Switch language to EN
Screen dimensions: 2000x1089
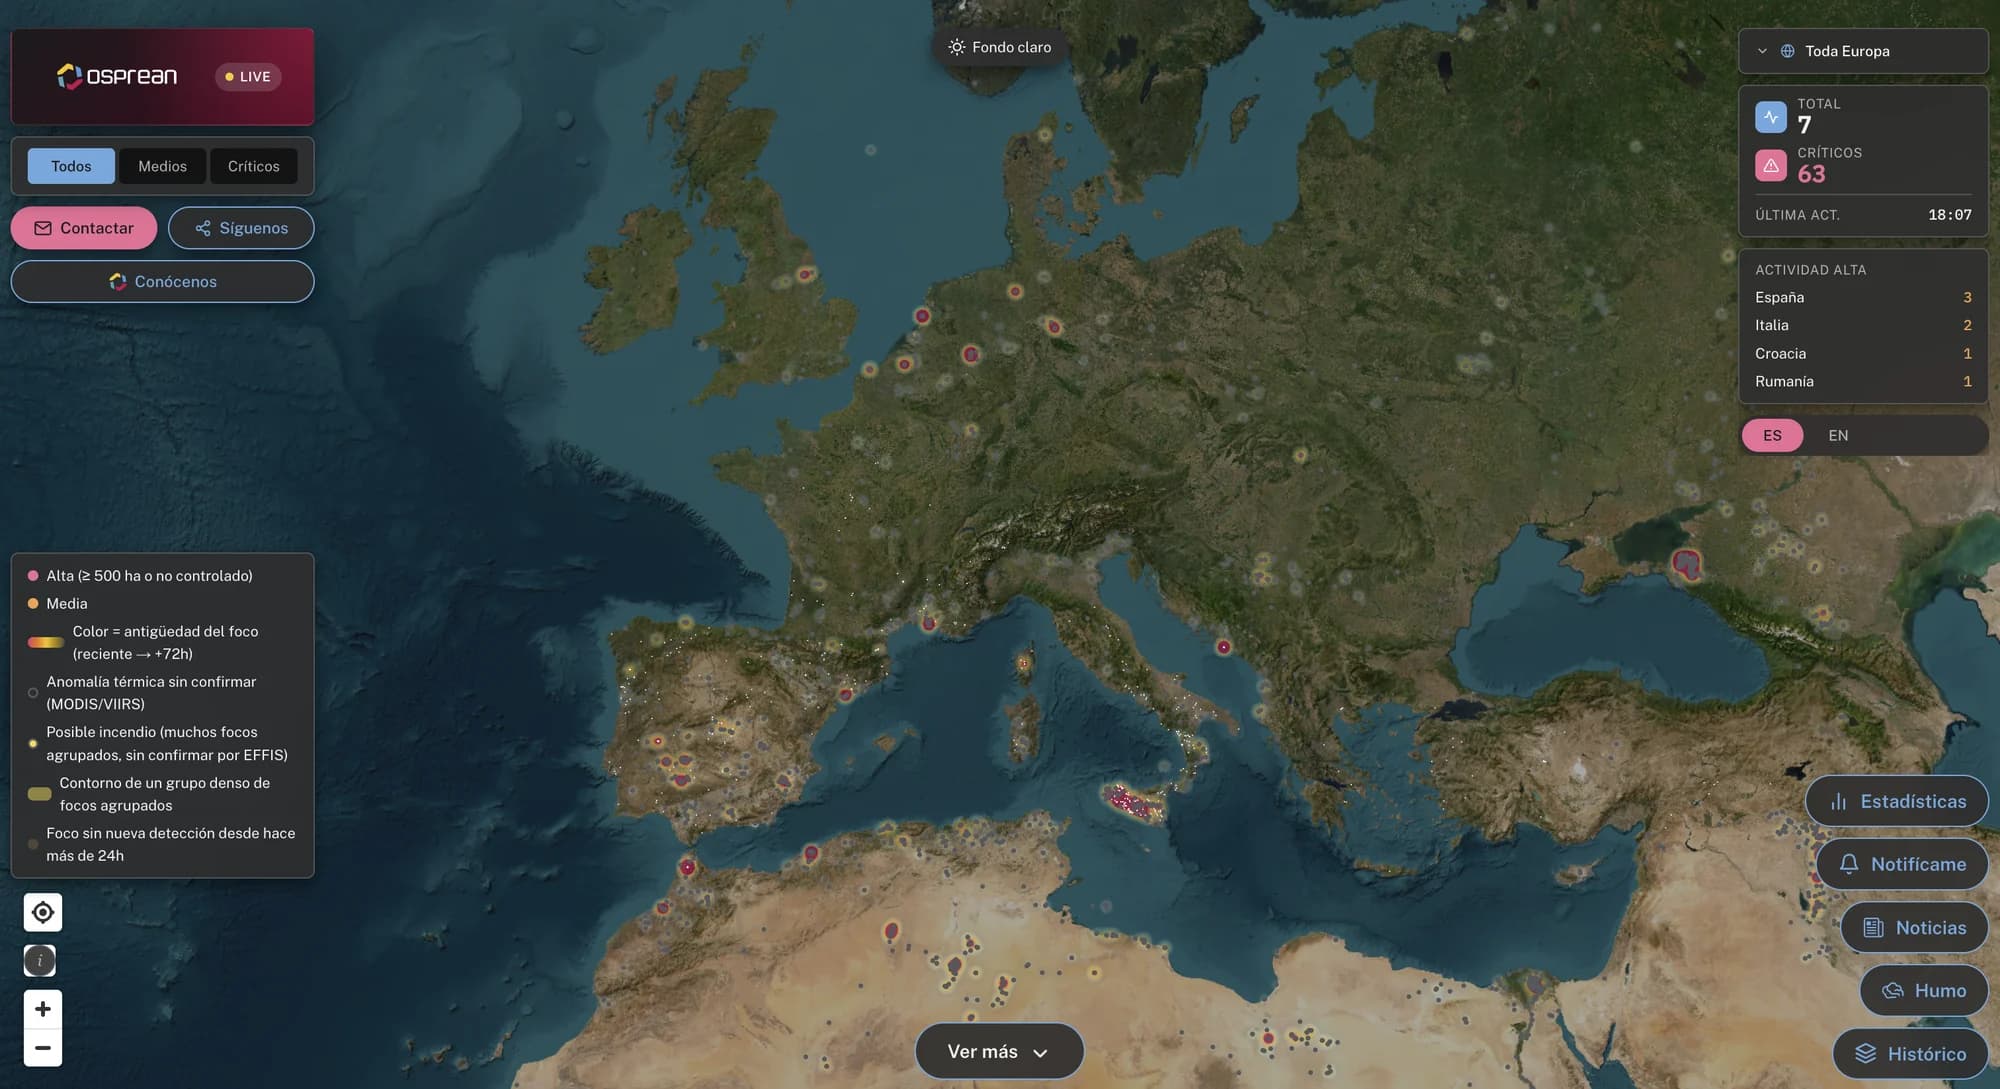[x=1838, y=435]
